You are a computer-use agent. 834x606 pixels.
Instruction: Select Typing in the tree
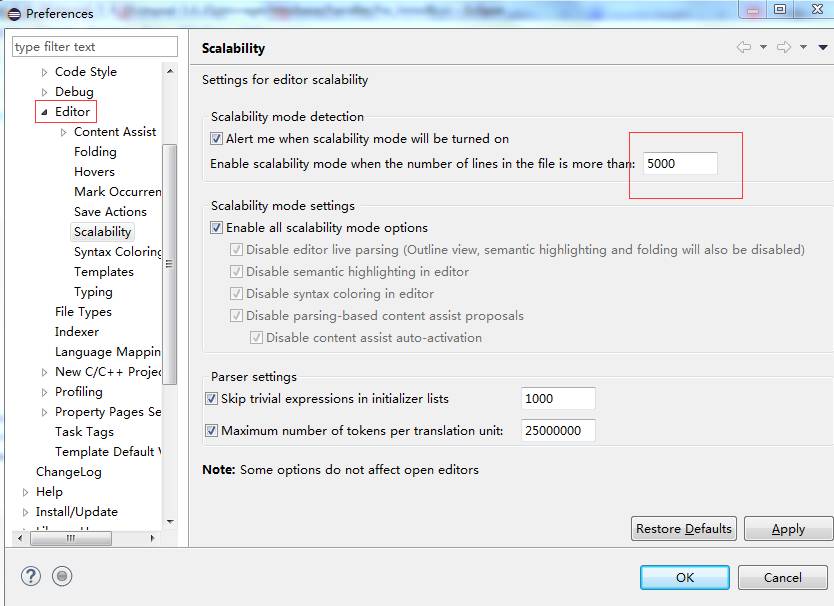coord(93,292)
